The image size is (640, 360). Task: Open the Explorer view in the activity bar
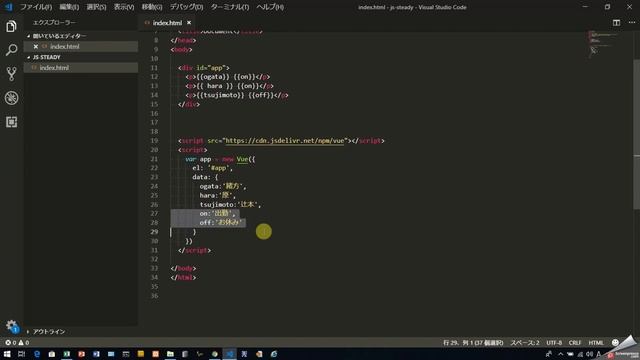pos(11,27)
